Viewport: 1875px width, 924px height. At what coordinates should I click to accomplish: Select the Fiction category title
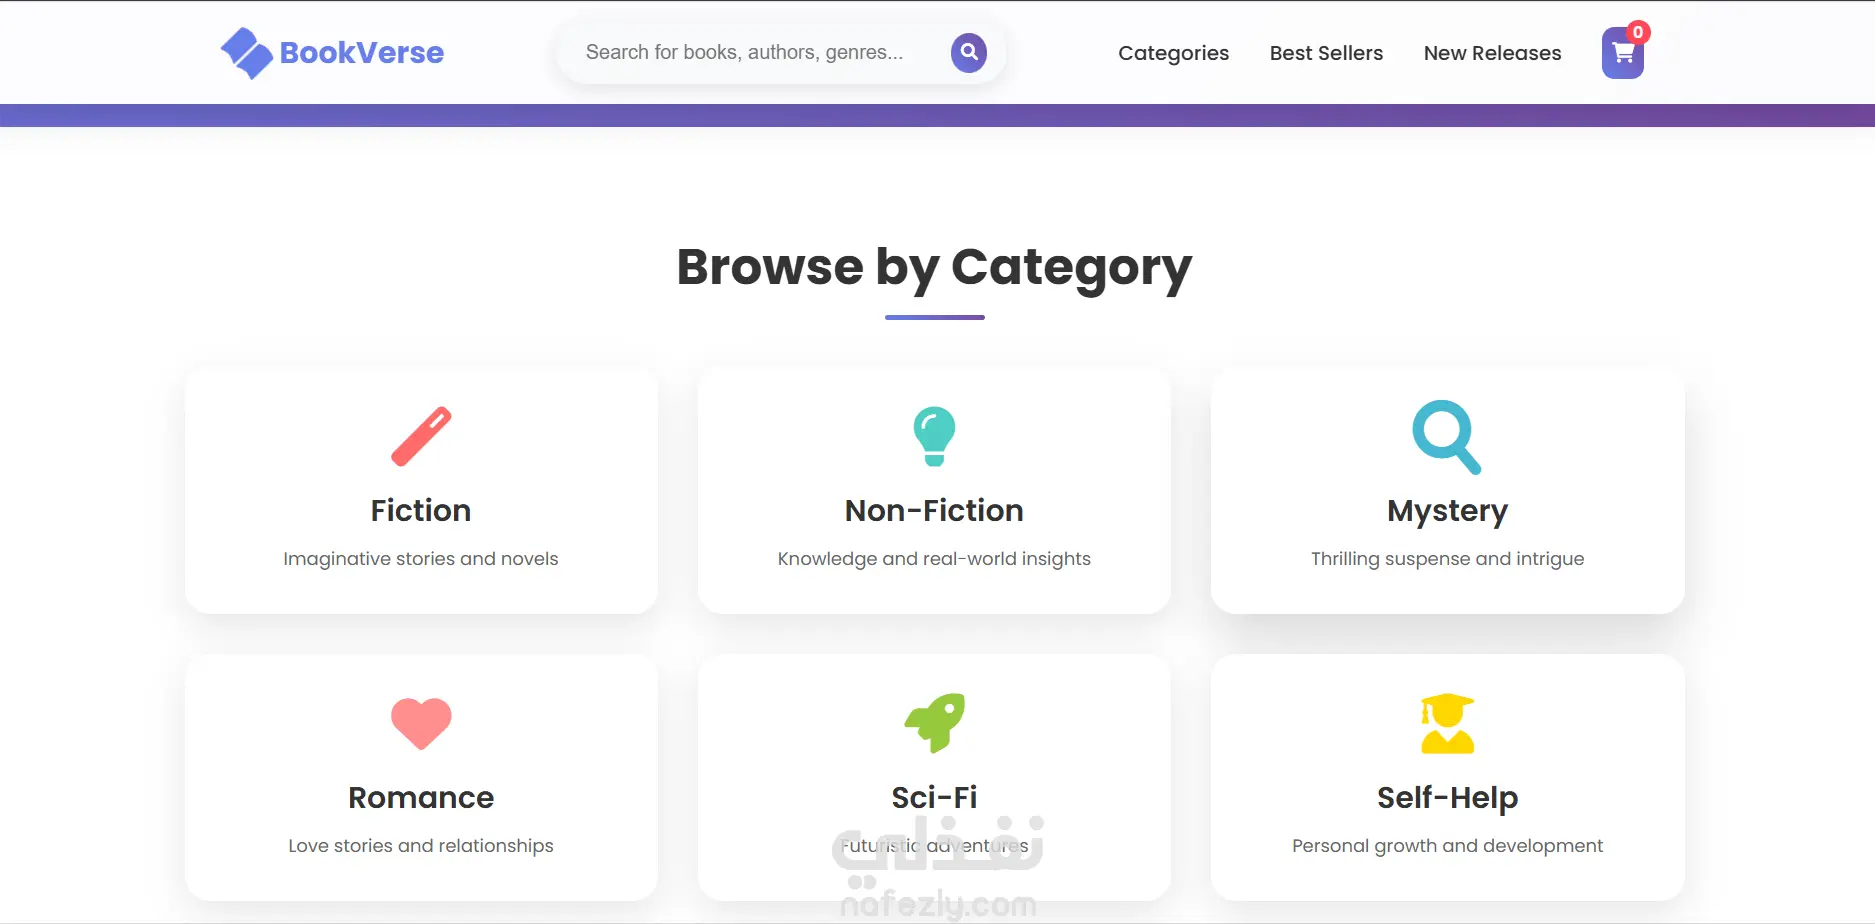421,511
